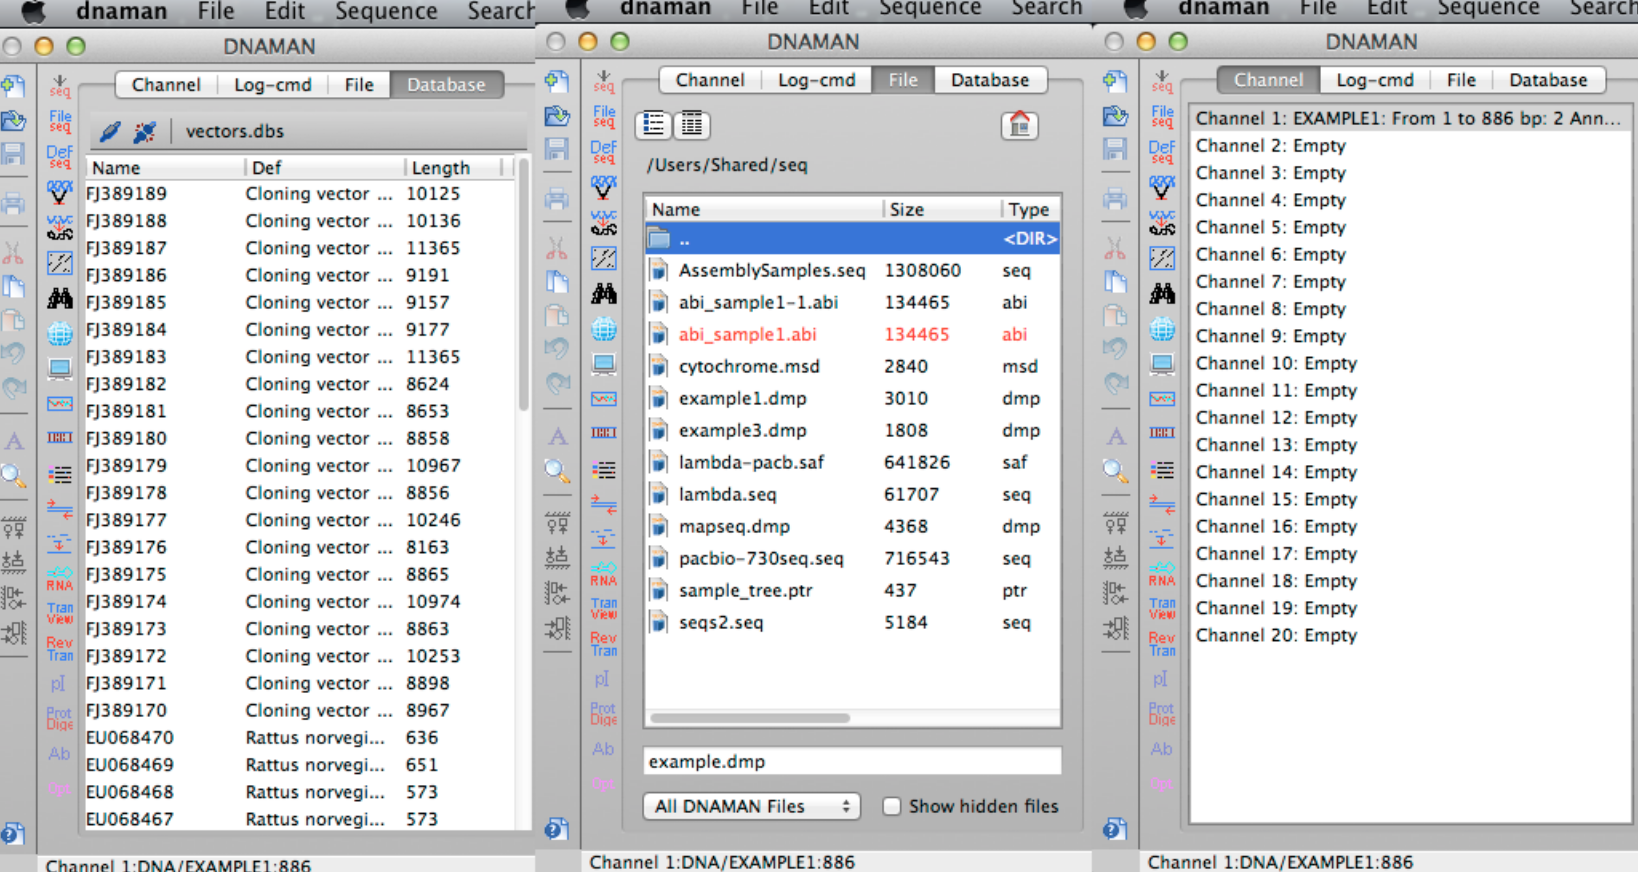Image resolution: width=1638 pixels, height=872 pixels.
Task: Click the colored list icon in middle window
Action: (604, 469)
